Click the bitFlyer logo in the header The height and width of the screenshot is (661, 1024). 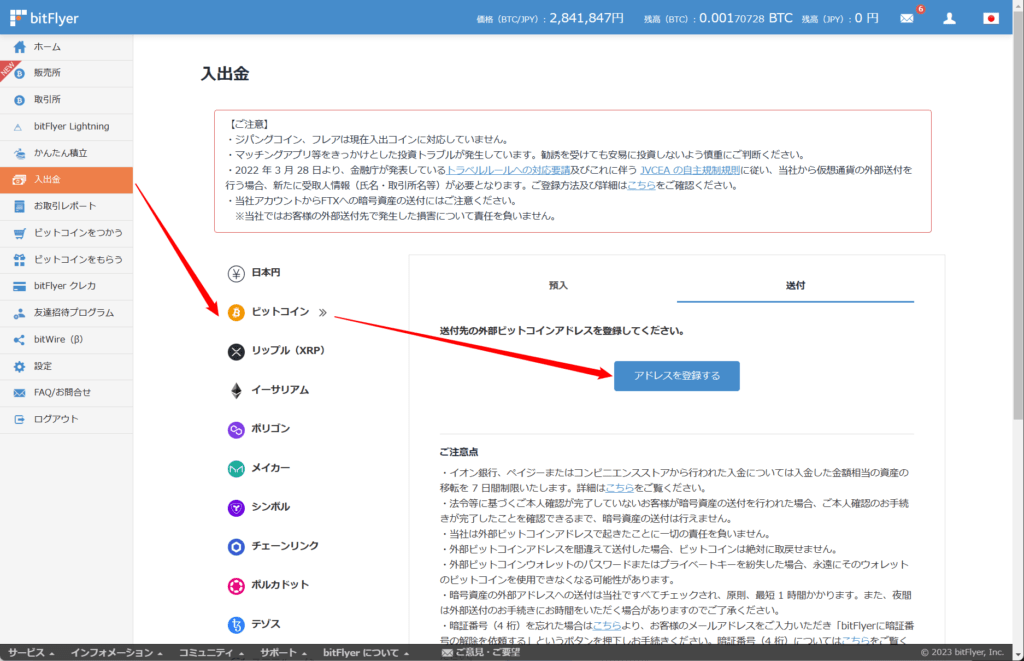click(x=44, y=18)
